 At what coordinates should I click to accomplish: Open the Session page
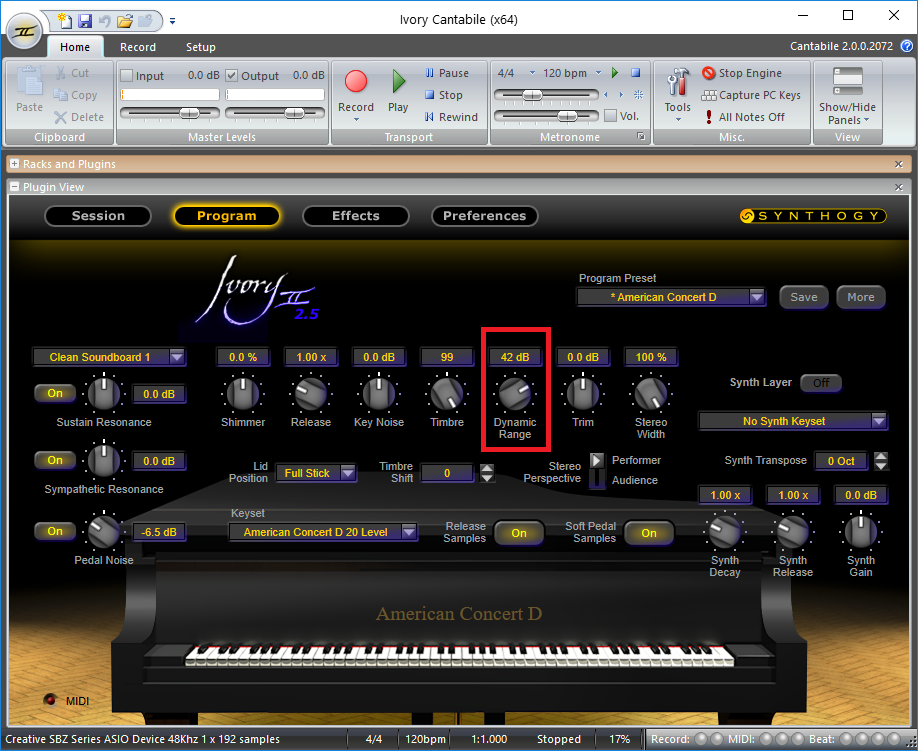pyautogui.click(x=98, y=215)
